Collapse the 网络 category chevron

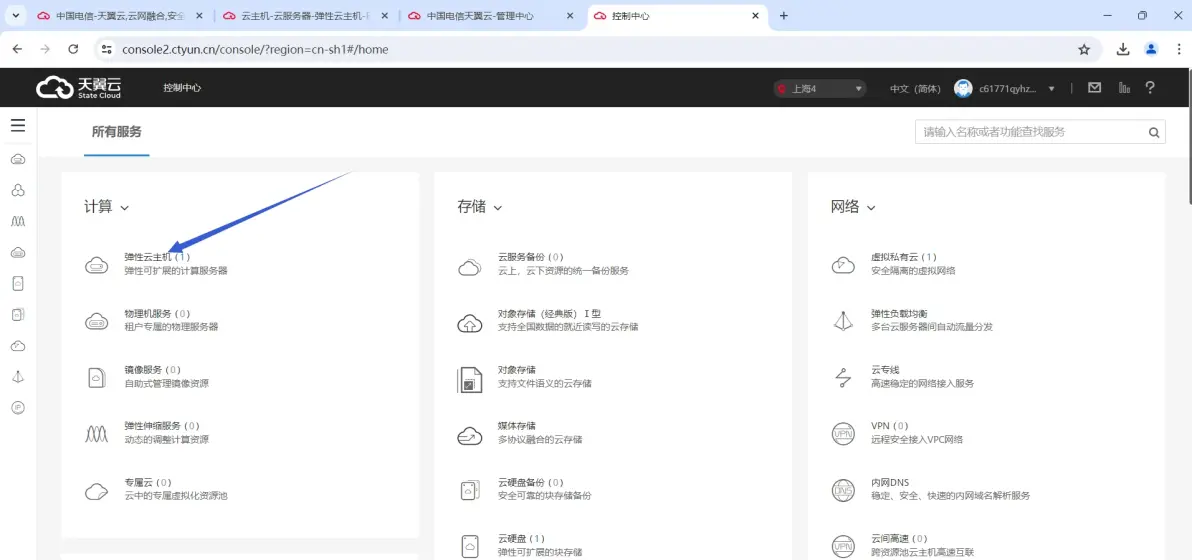[x=871, y=207]
